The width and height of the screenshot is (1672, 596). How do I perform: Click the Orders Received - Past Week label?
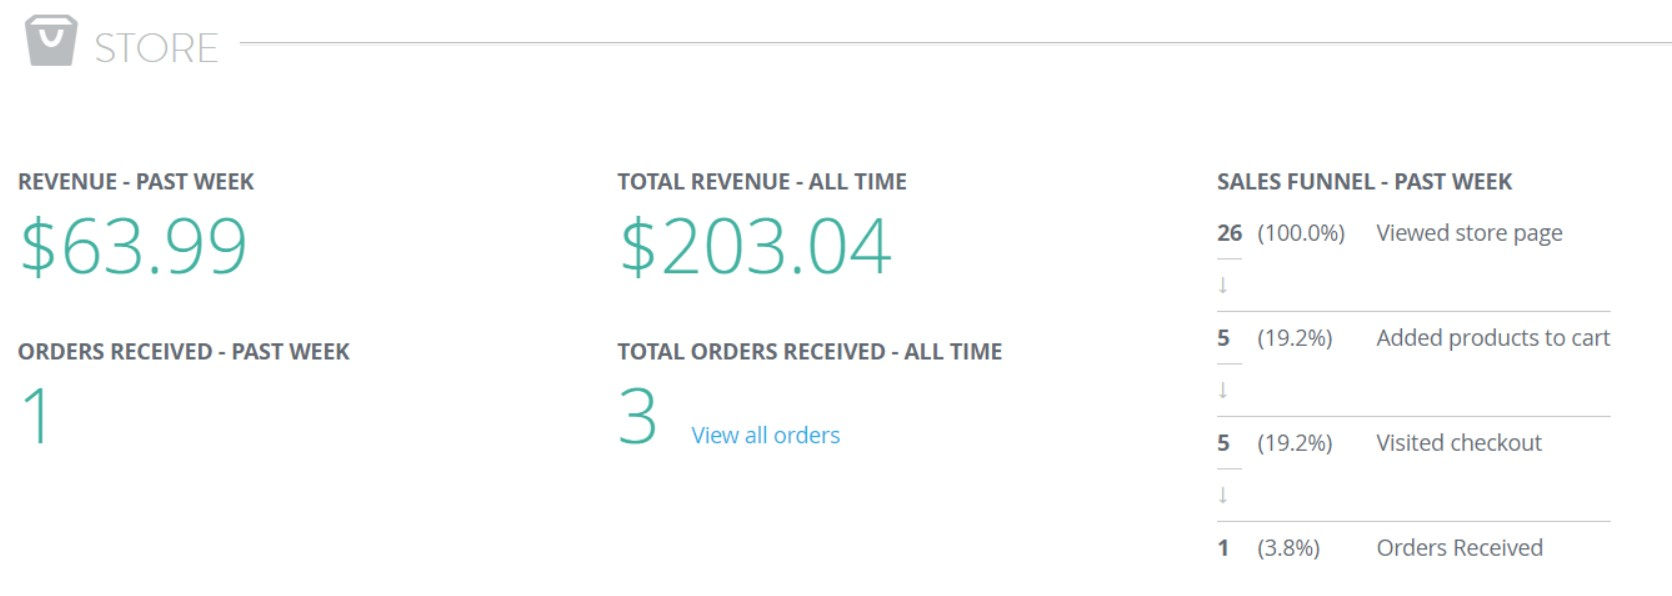[184, 352]
